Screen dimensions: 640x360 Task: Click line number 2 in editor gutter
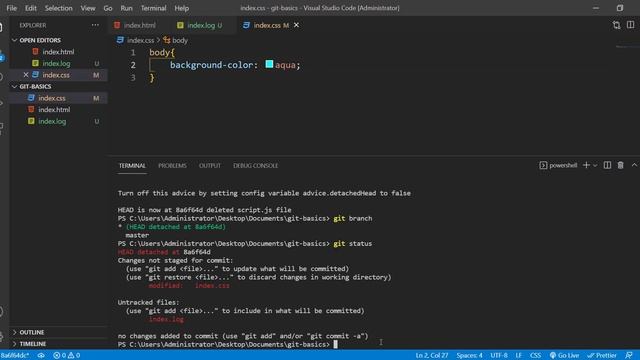click(x=133, y=65)
